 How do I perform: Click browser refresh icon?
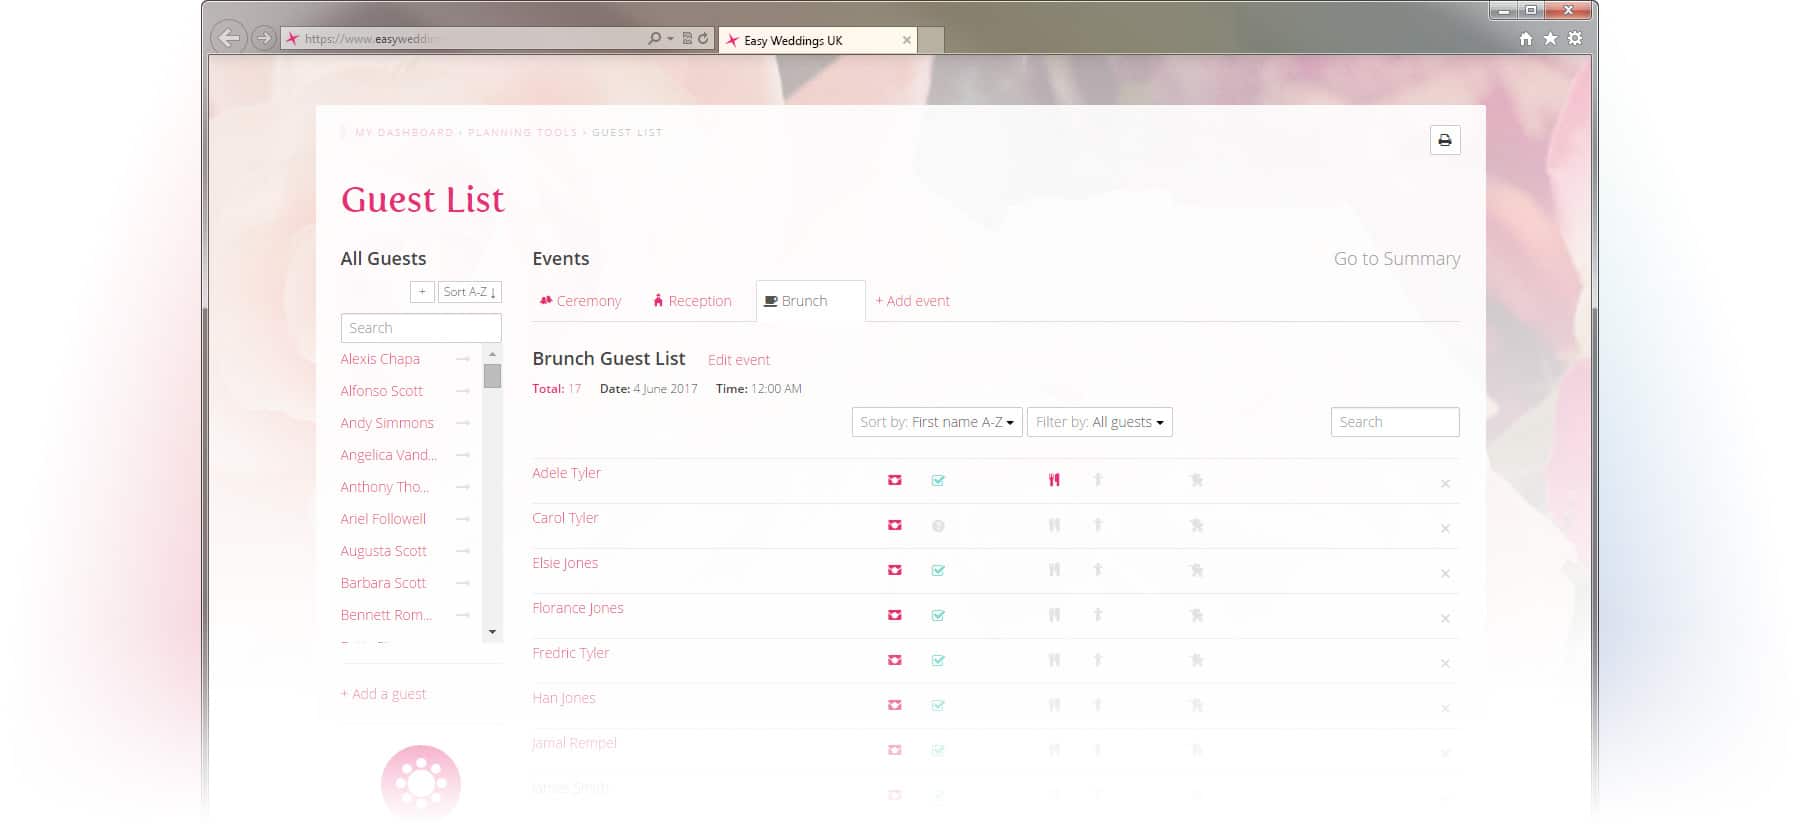[x=703, y=39]
